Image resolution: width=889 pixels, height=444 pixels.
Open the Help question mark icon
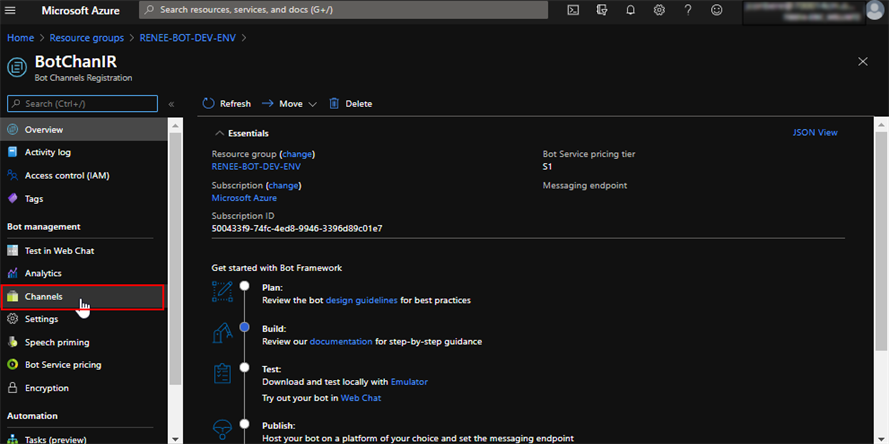coord(688,10)
